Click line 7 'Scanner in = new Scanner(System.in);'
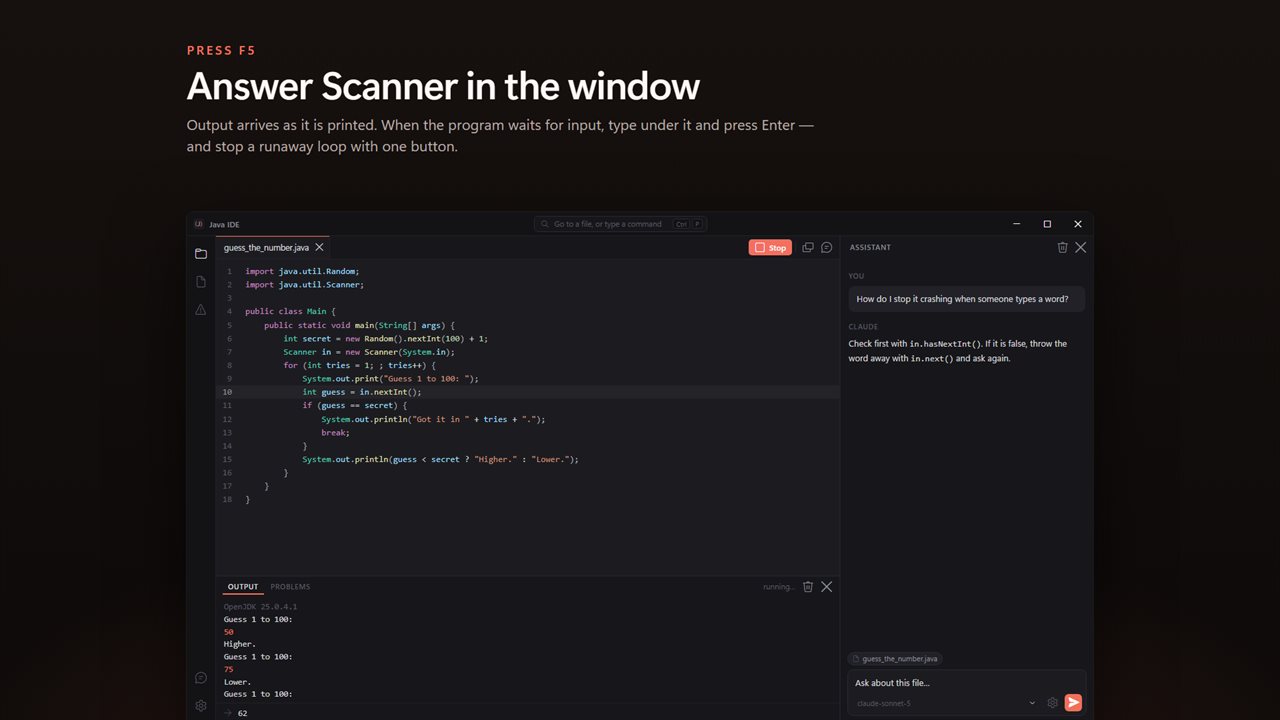This screenshot has width=1280, height=720. [x=369, y=352]
